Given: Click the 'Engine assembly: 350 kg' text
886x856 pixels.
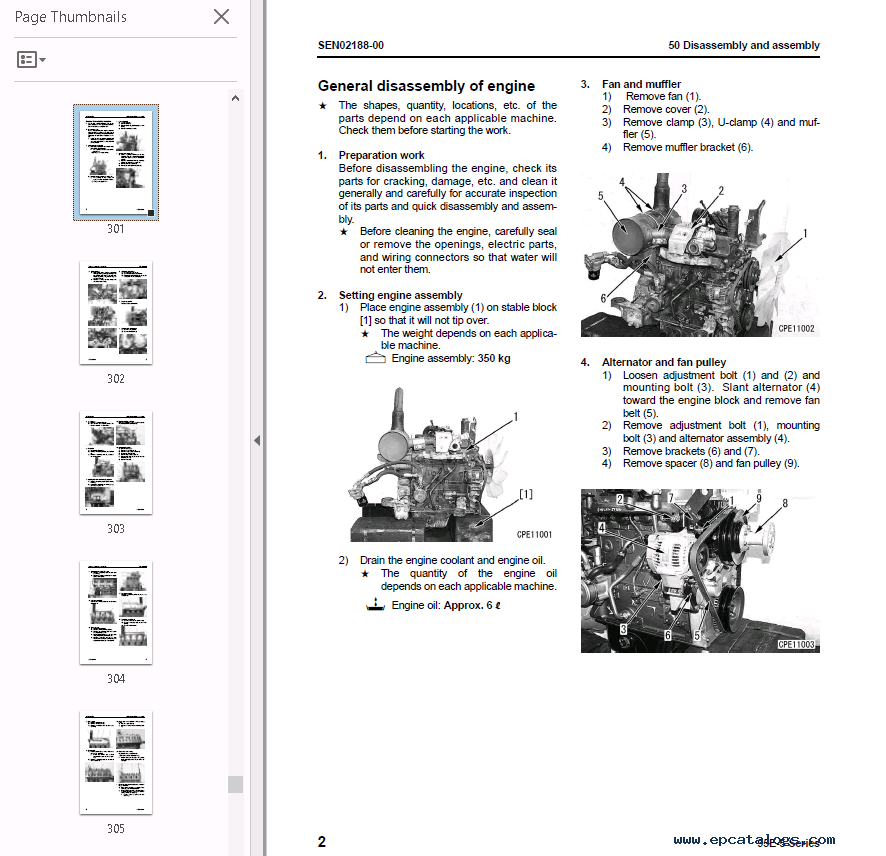Looking at the screenshot, I should [x=451, y=358].
